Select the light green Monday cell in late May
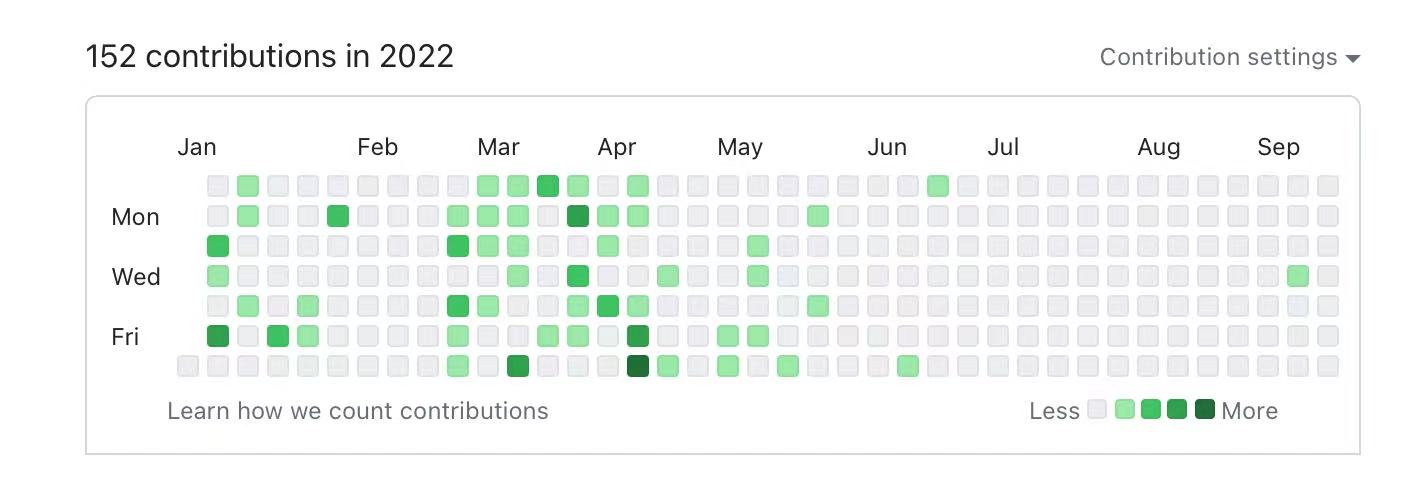1409x495 pixels. [818, 216]
